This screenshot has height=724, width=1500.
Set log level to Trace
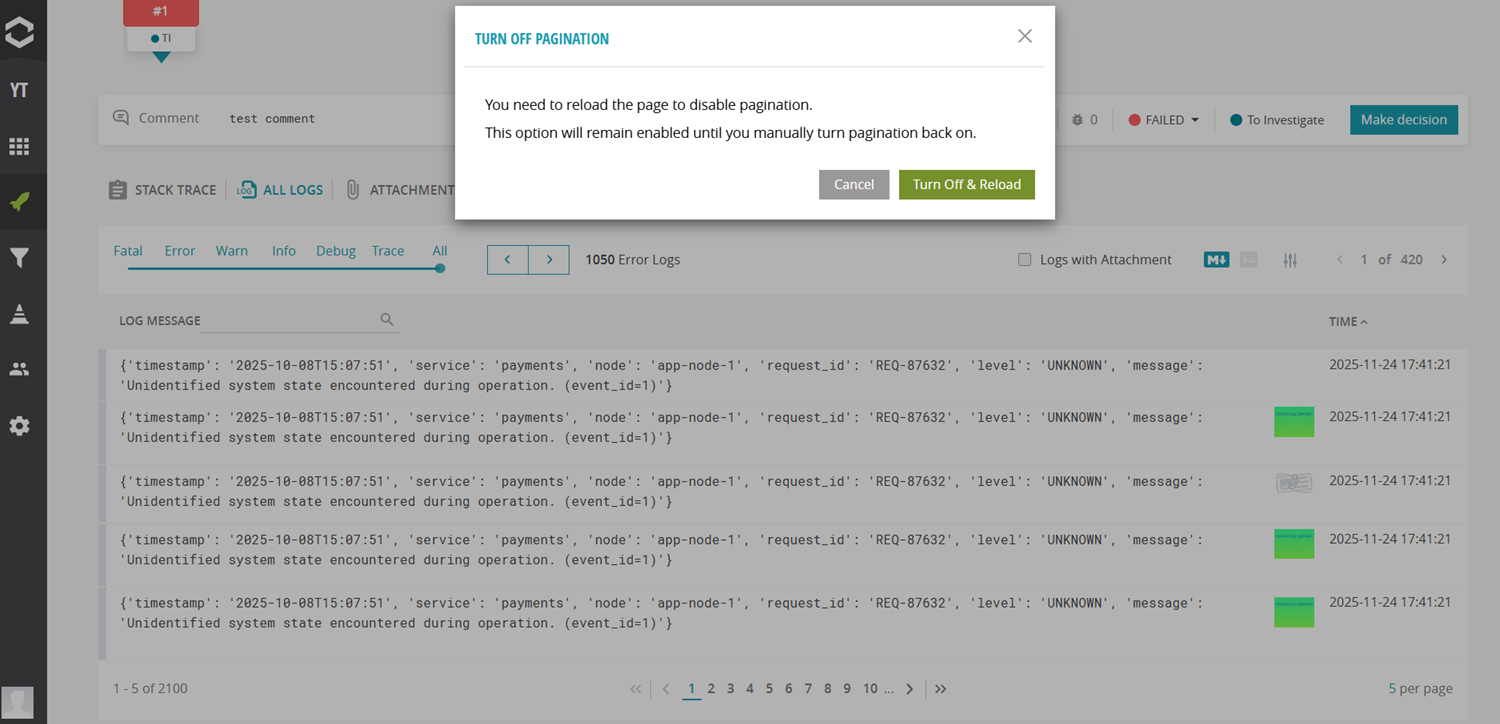tap(388, 251)
